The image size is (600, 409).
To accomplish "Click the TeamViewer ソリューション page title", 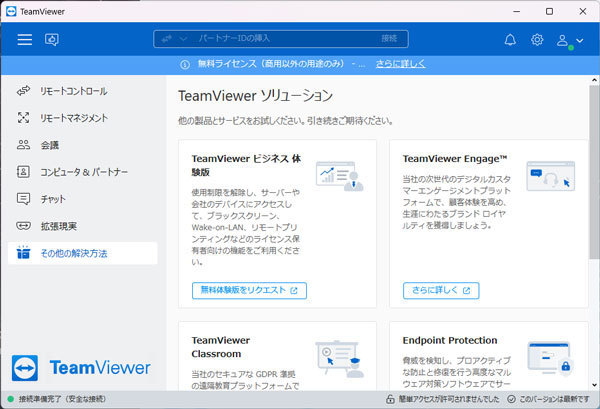I will click(x=256, y=96).
